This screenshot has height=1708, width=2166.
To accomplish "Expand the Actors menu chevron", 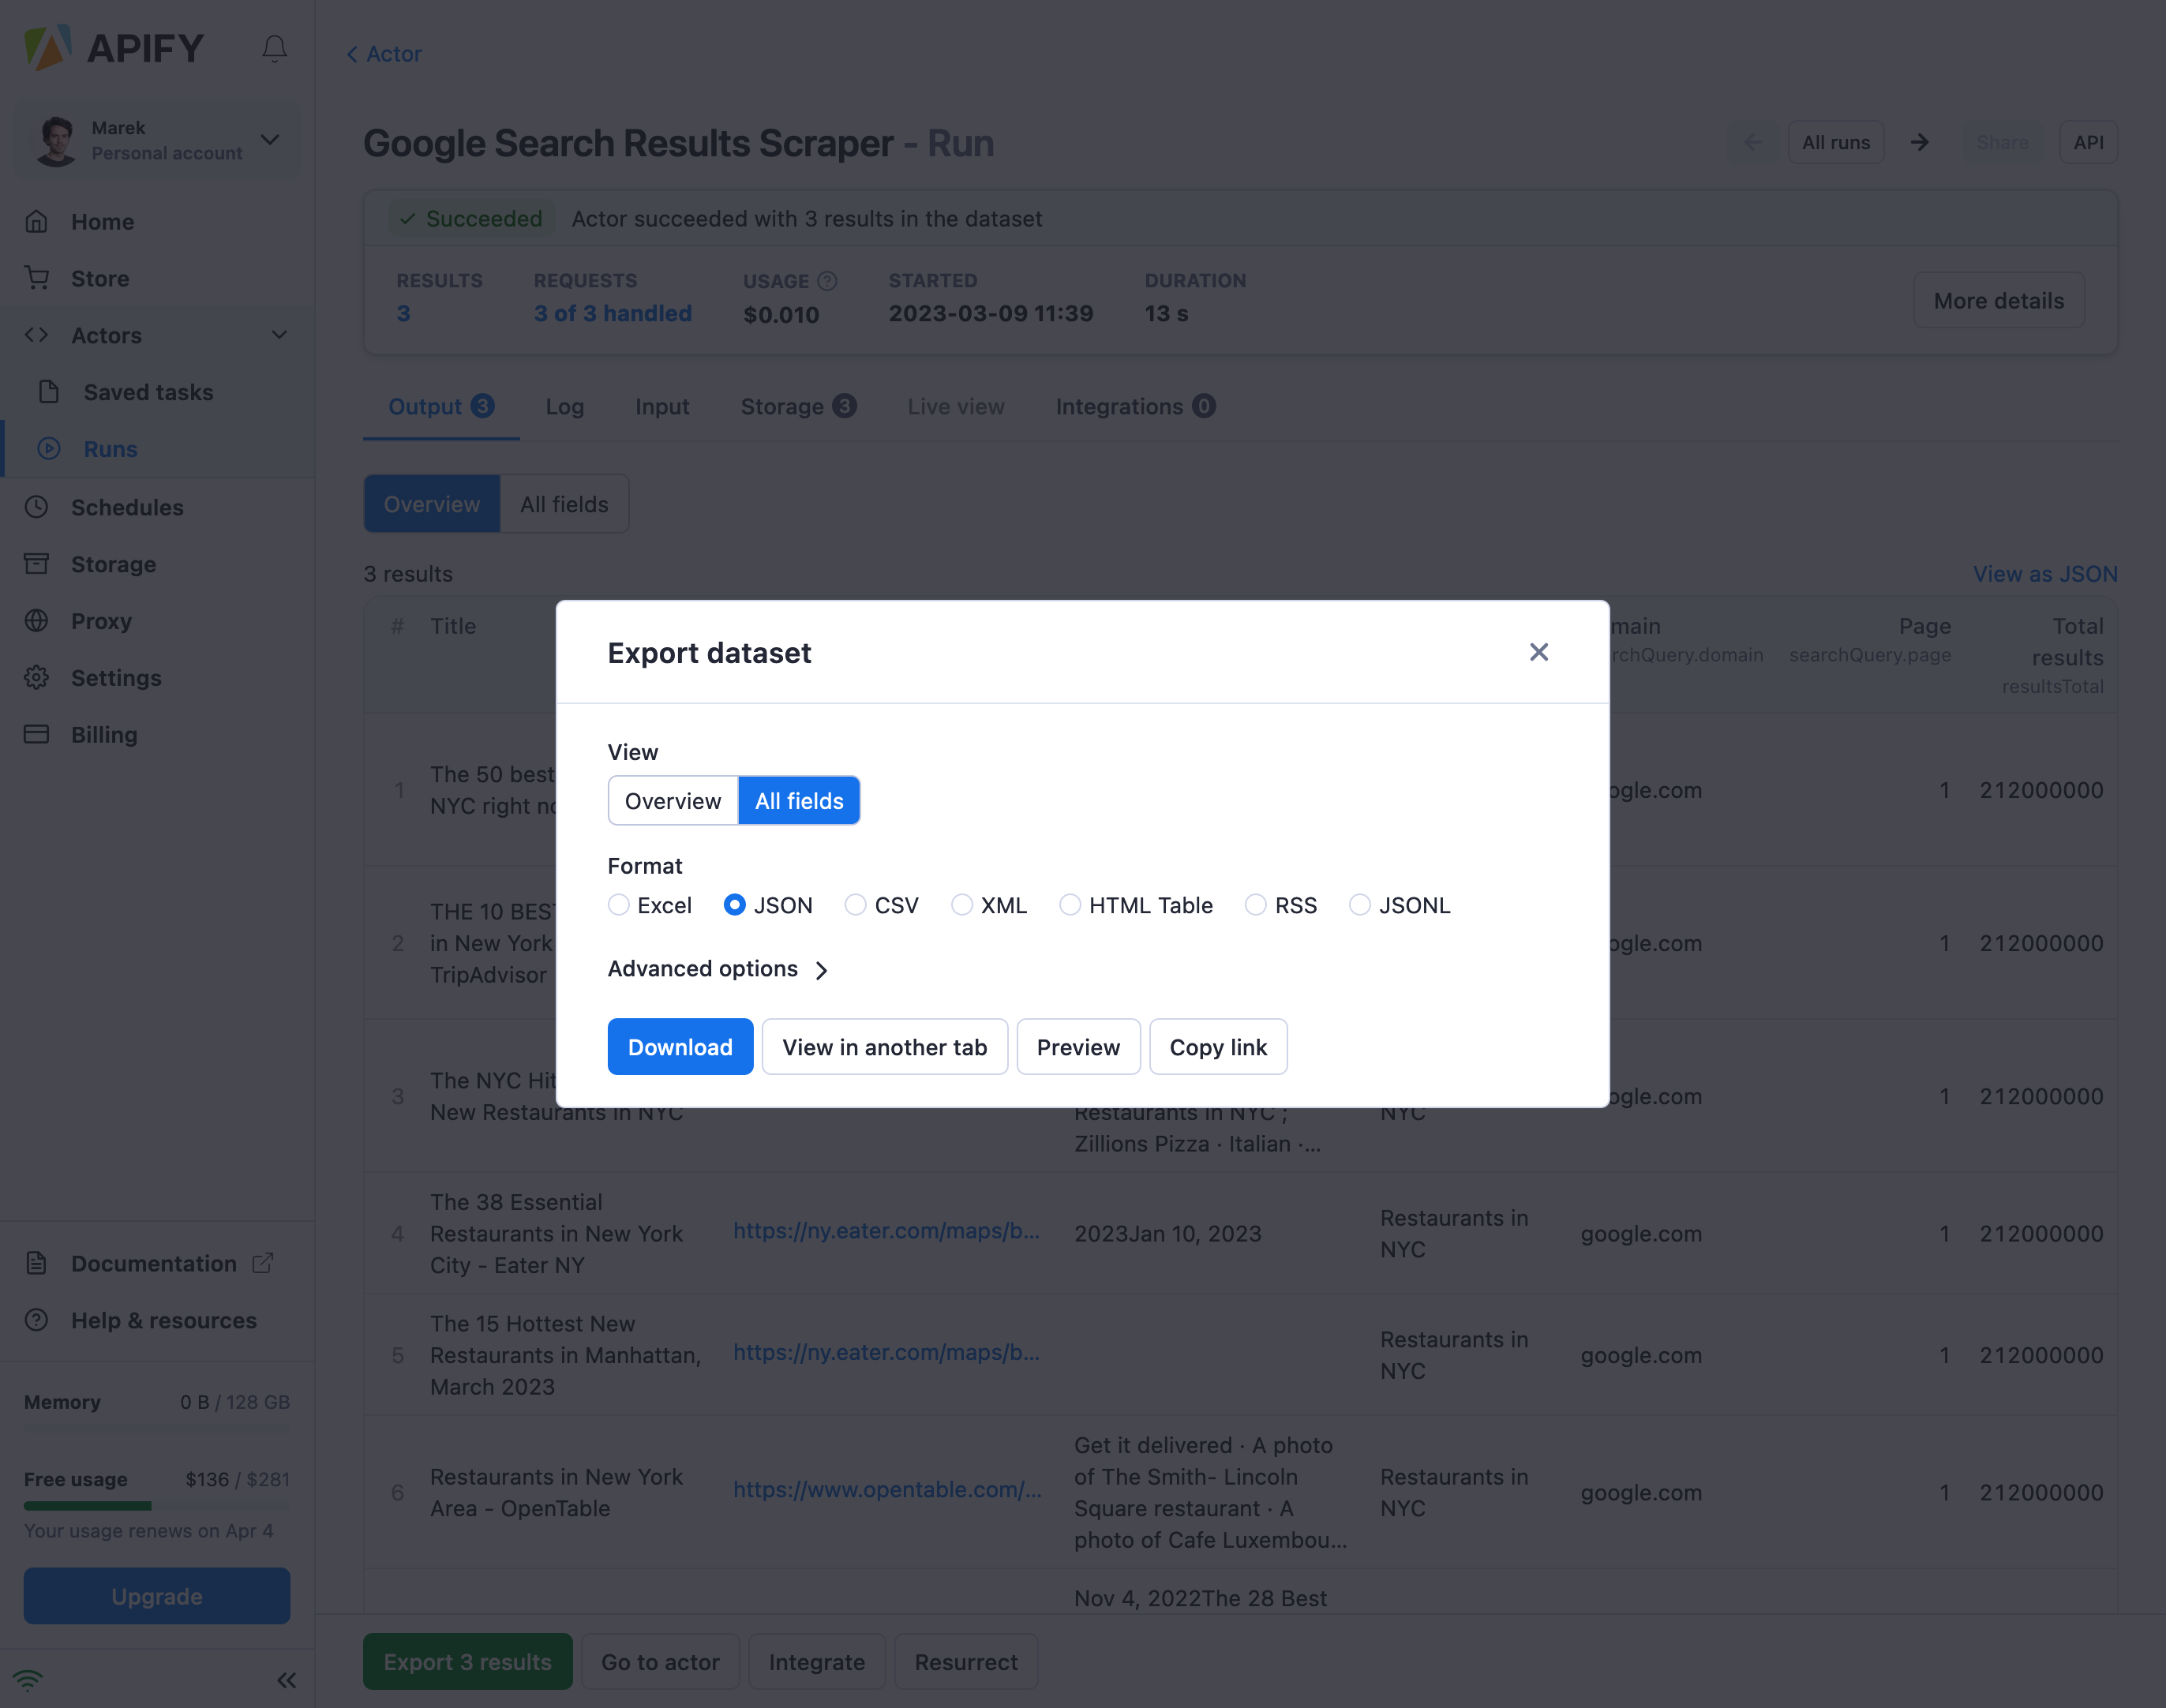I will (279, 335).
